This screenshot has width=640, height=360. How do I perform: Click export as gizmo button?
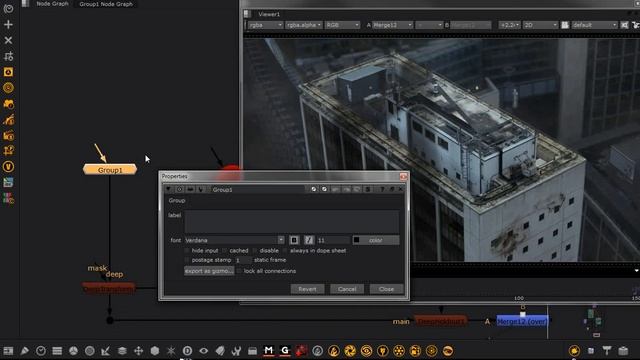tap(209, 271)
